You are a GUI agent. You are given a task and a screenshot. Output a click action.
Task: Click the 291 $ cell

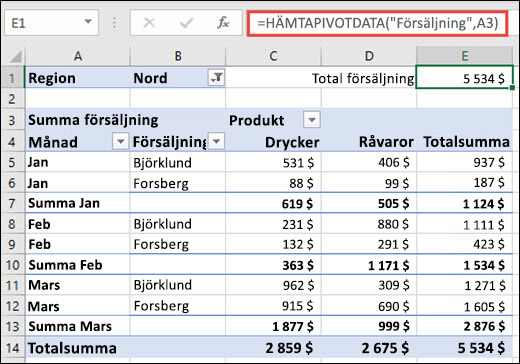pos(369,244)
